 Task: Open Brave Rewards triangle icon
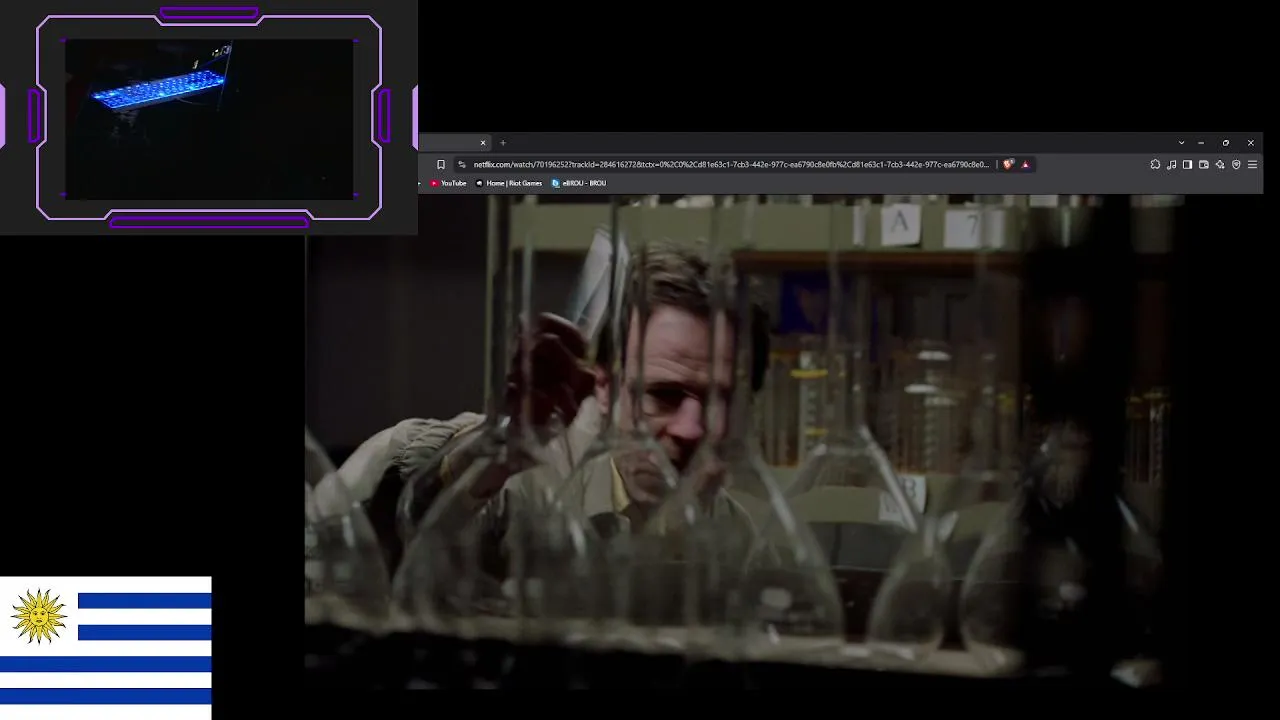[1025, 165]
